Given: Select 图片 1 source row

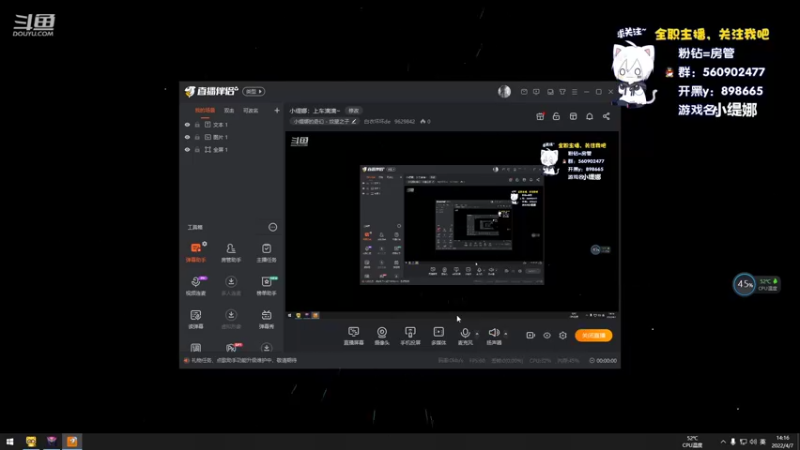Looking at the screenshot, I should pos(232,137).
